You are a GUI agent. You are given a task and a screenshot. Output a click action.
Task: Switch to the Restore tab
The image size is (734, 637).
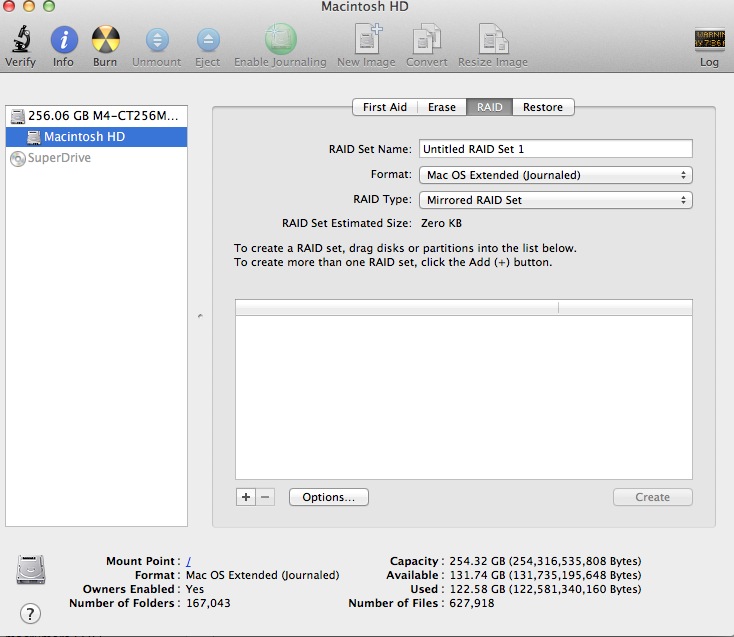[543, 107]
